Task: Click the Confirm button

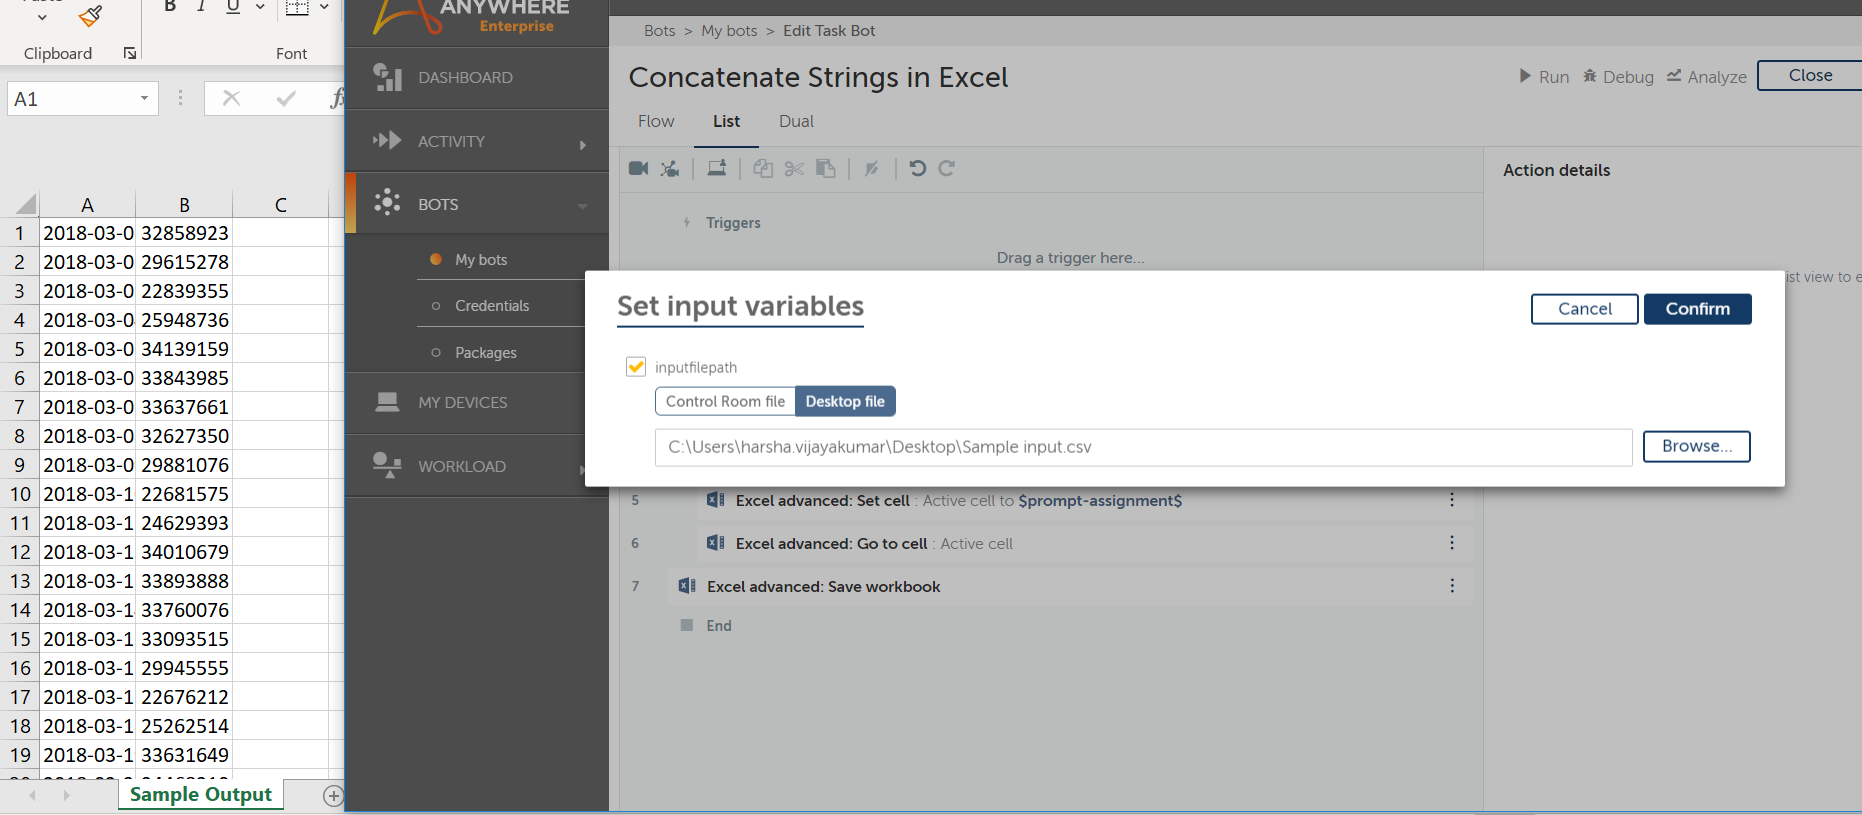Action: (1697, 309)
